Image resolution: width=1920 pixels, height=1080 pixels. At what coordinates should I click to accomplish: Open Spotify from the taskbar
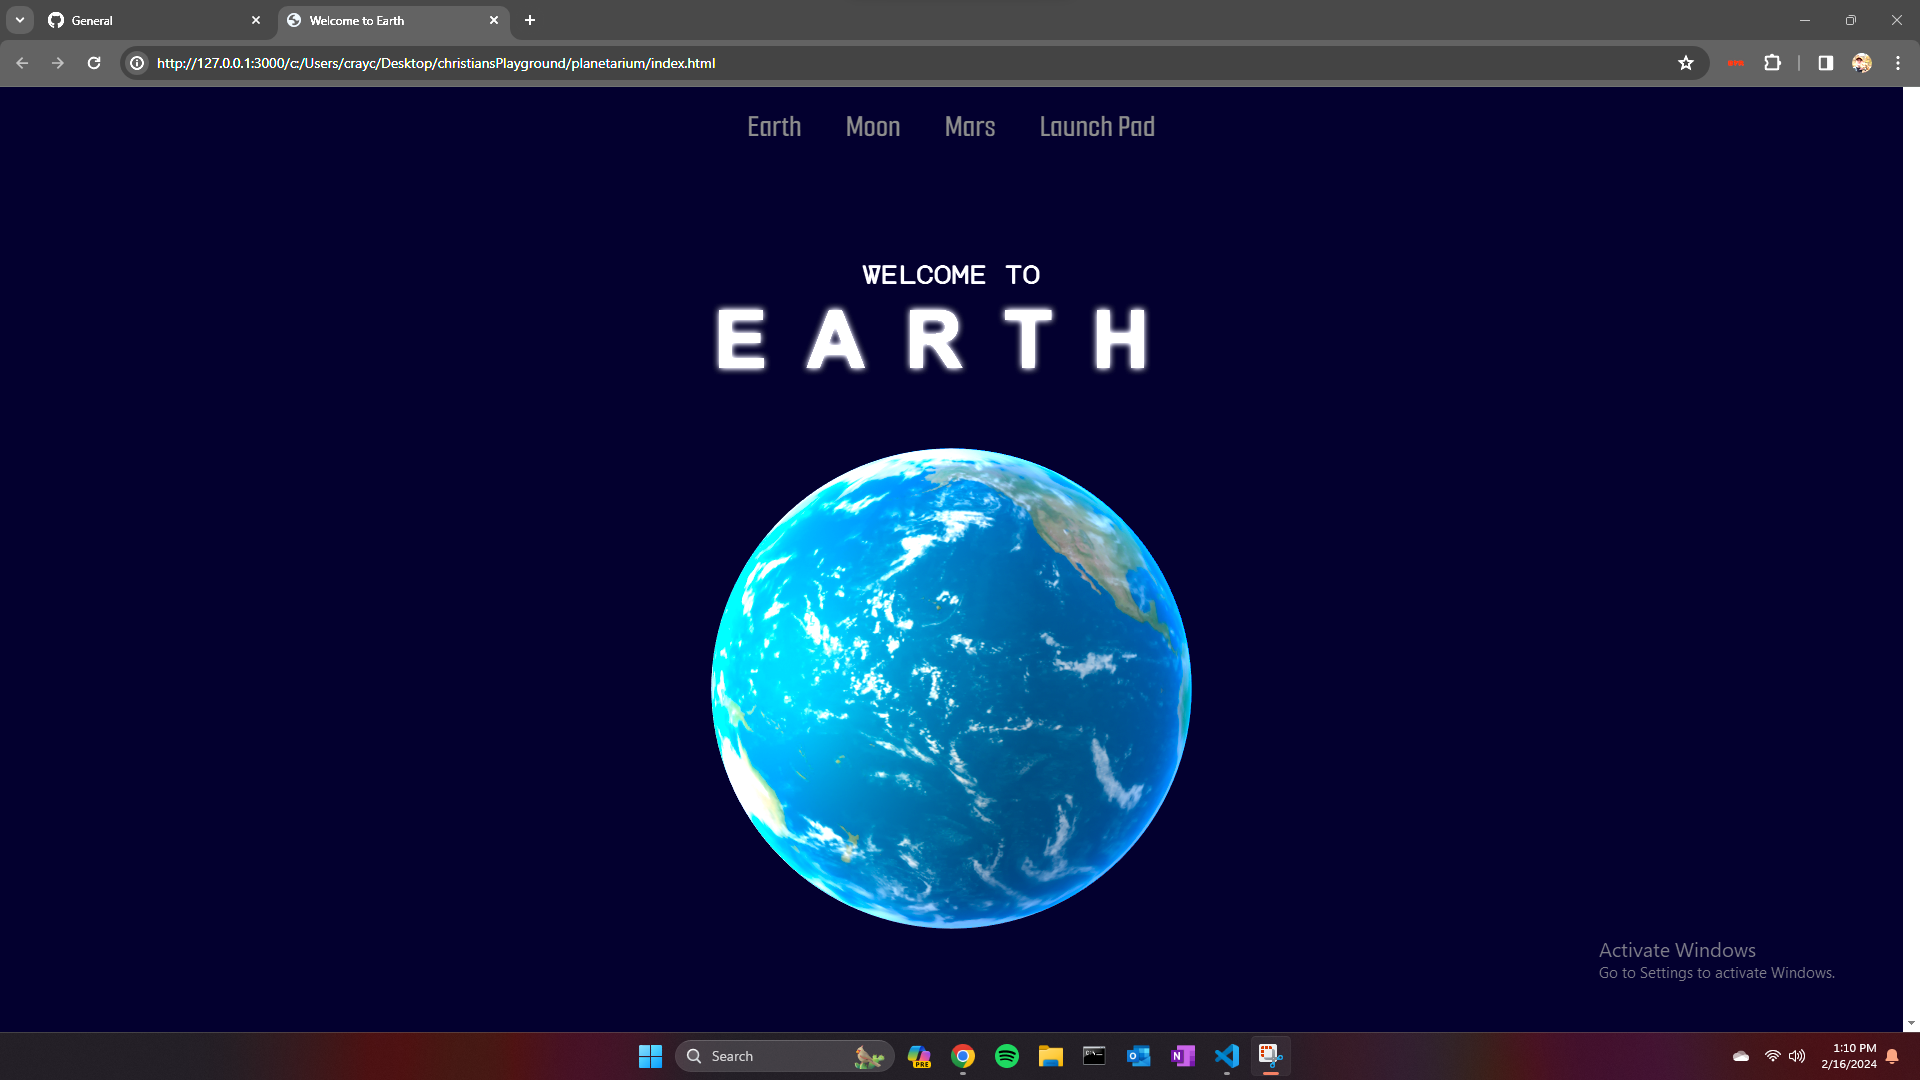click(x=1007, y=1056)
